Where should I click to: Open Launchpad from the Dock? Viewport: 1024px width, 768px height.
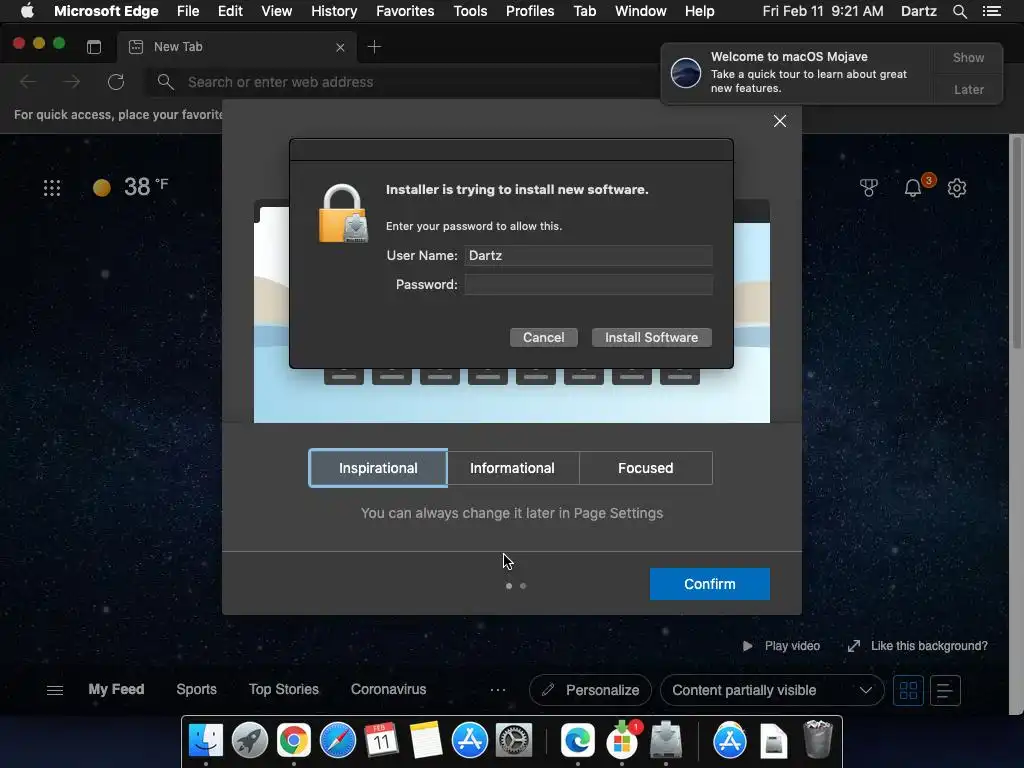tap(249, 741)
